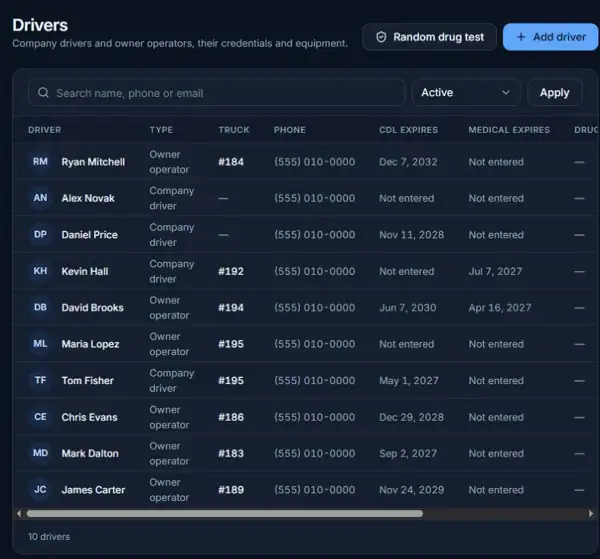Click the horizontal scrollbar thumb
Viewport: 600px width, 559px height.
point(225,513)
